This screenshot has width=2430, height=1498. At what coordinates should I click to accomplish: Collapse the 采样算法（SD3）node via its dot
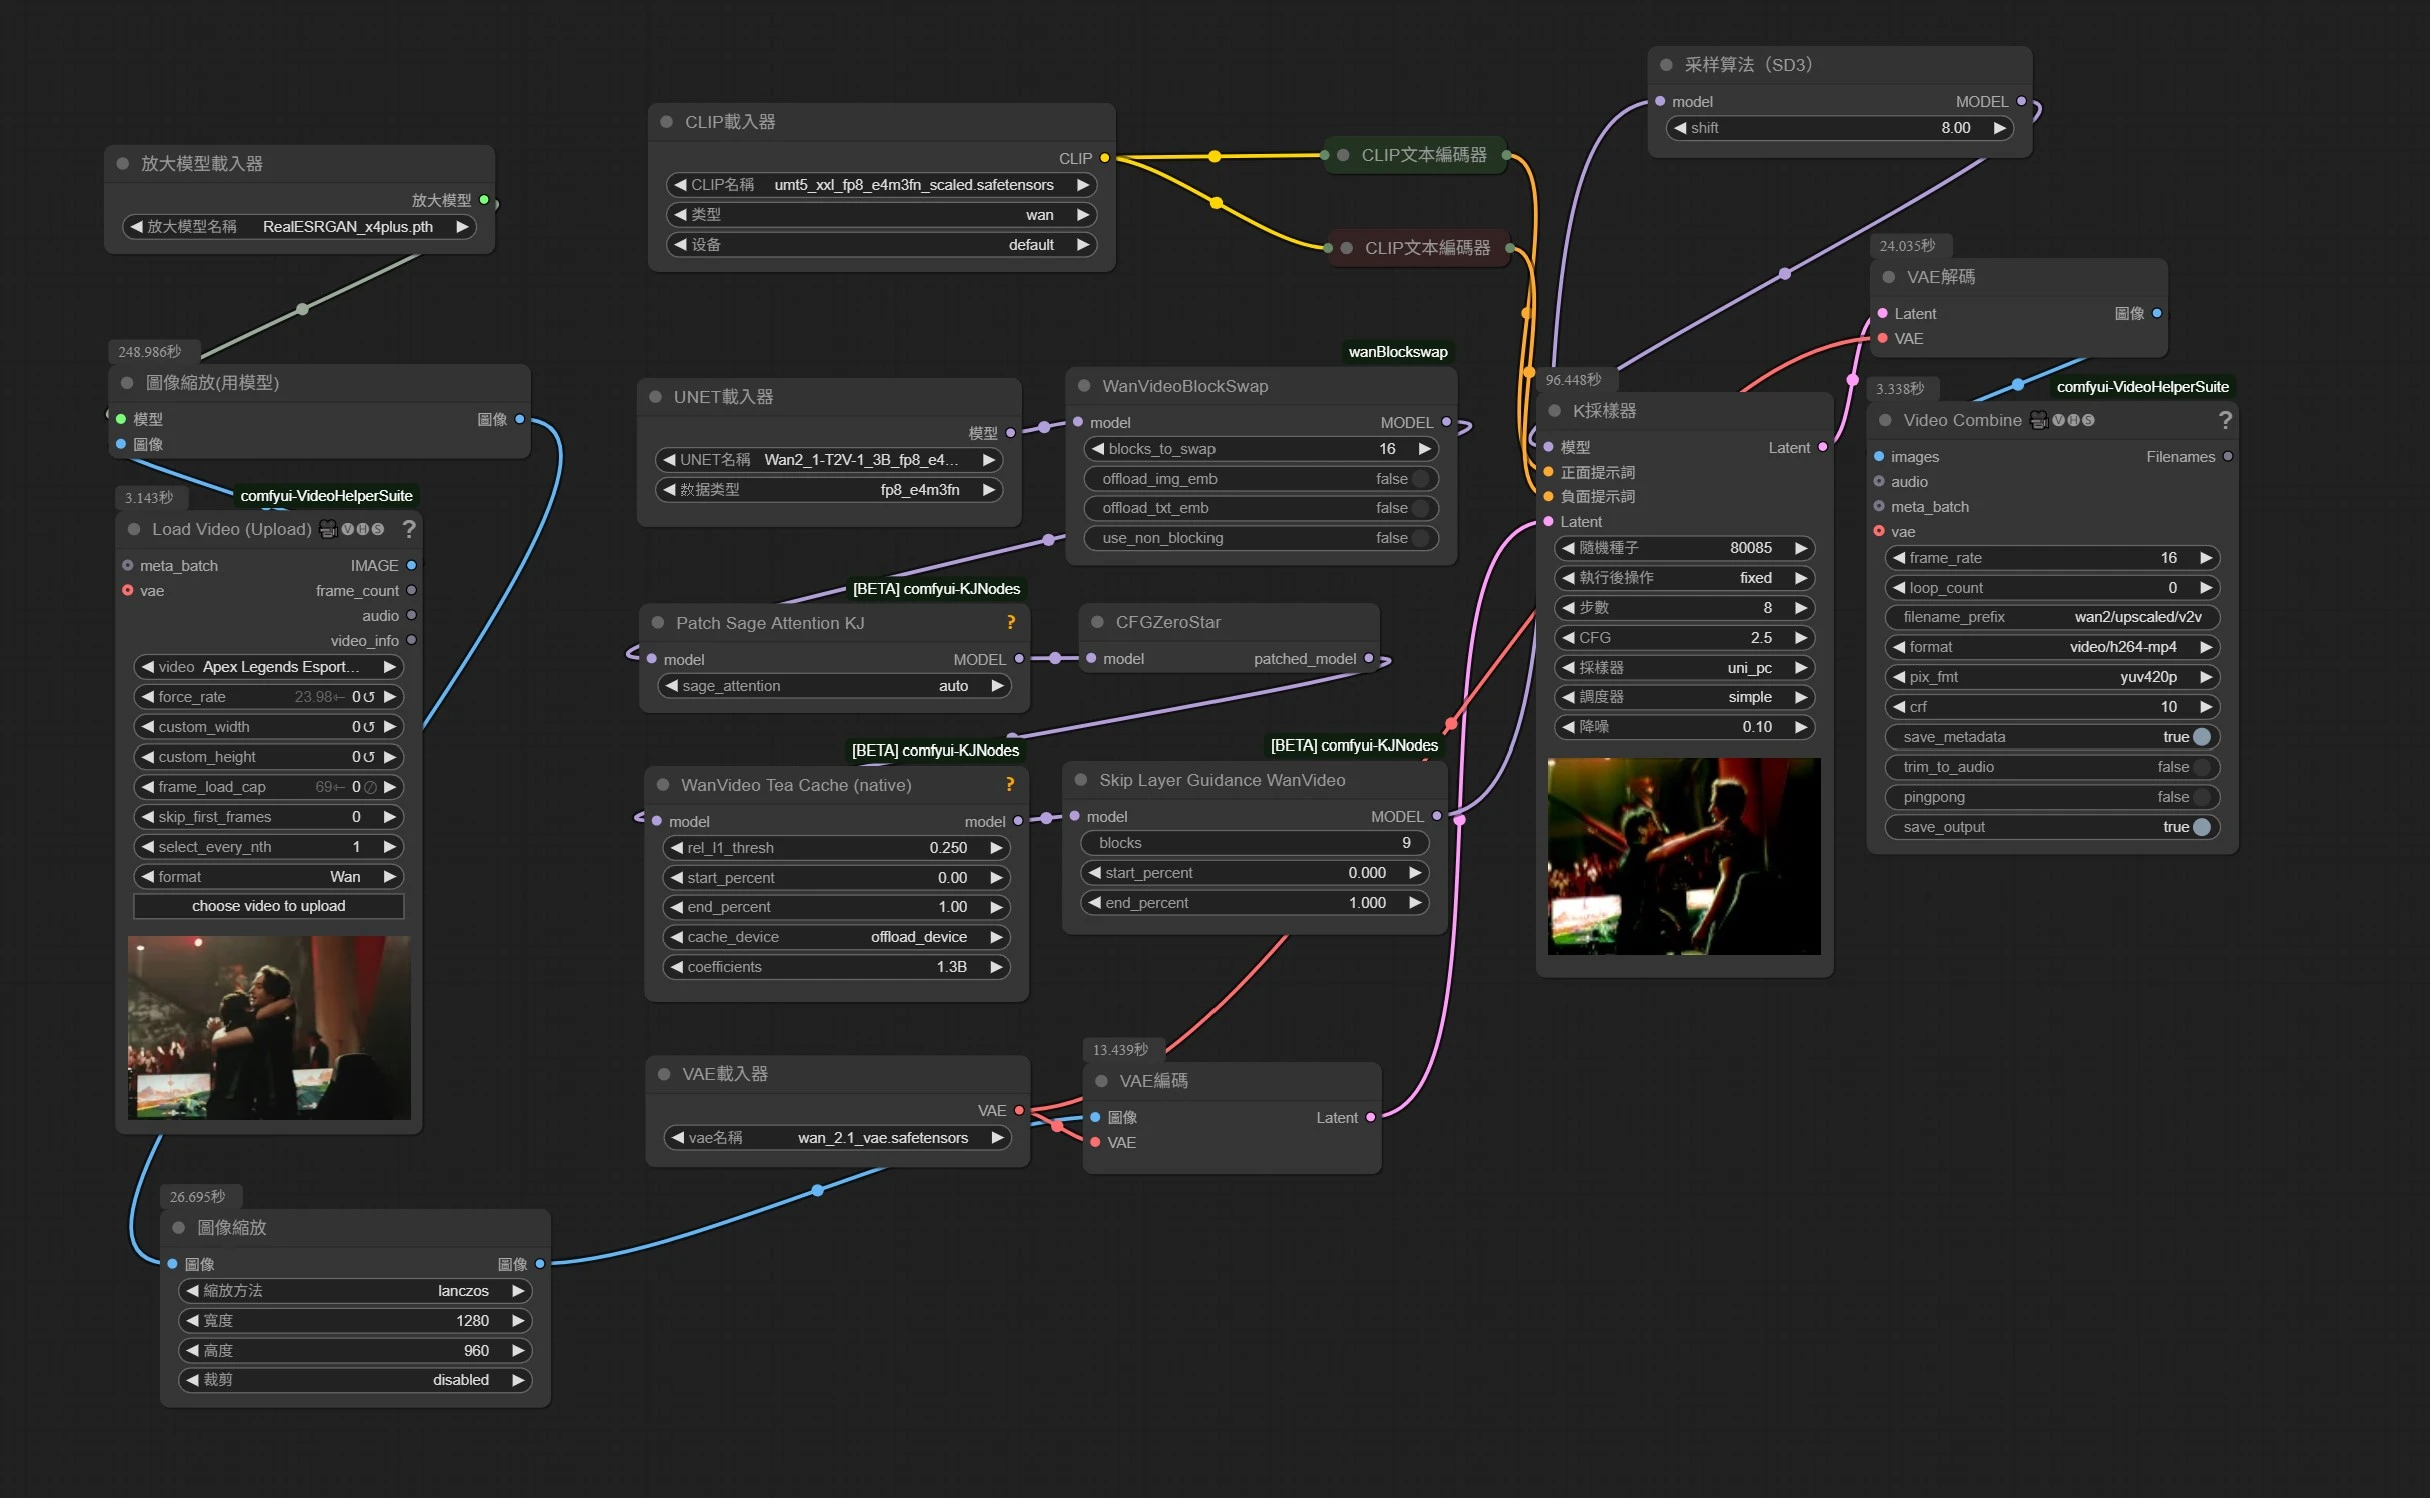tap(1666, 65)
